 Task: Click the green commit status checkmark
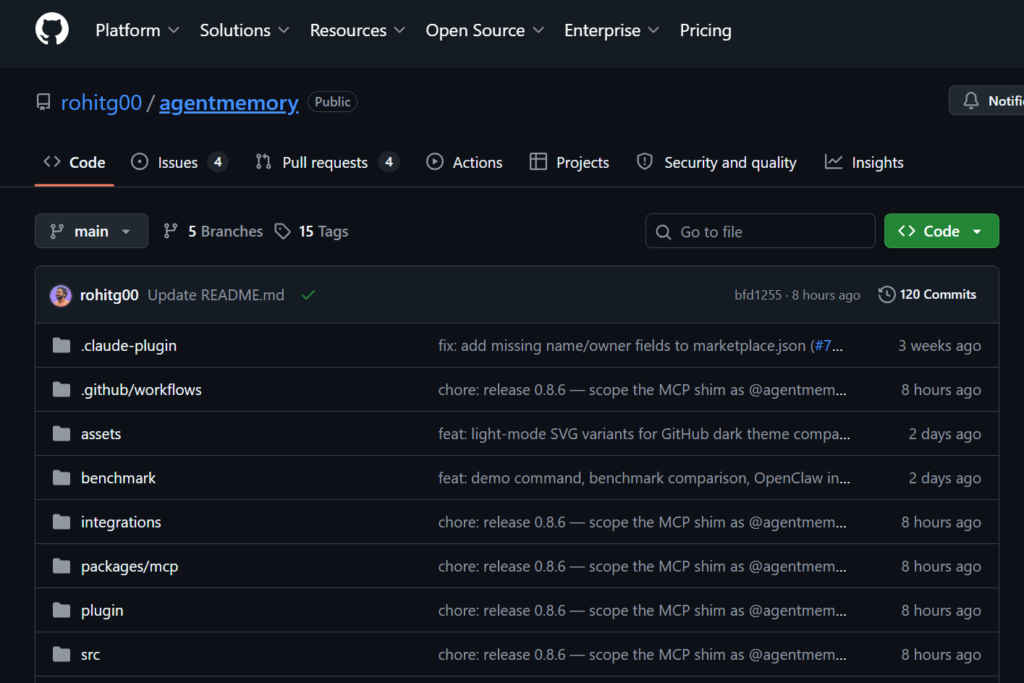(x=308, y=295)
